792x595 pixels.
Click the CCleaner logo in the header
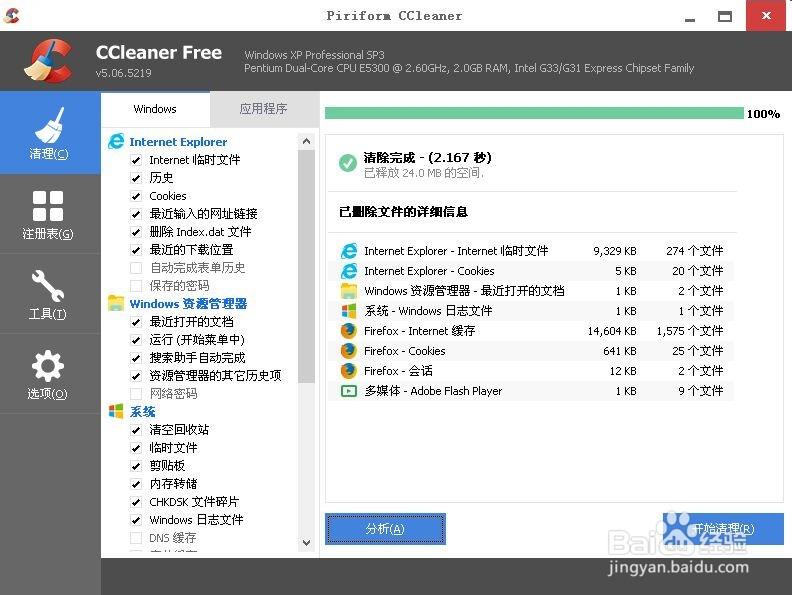pos(48,61)
